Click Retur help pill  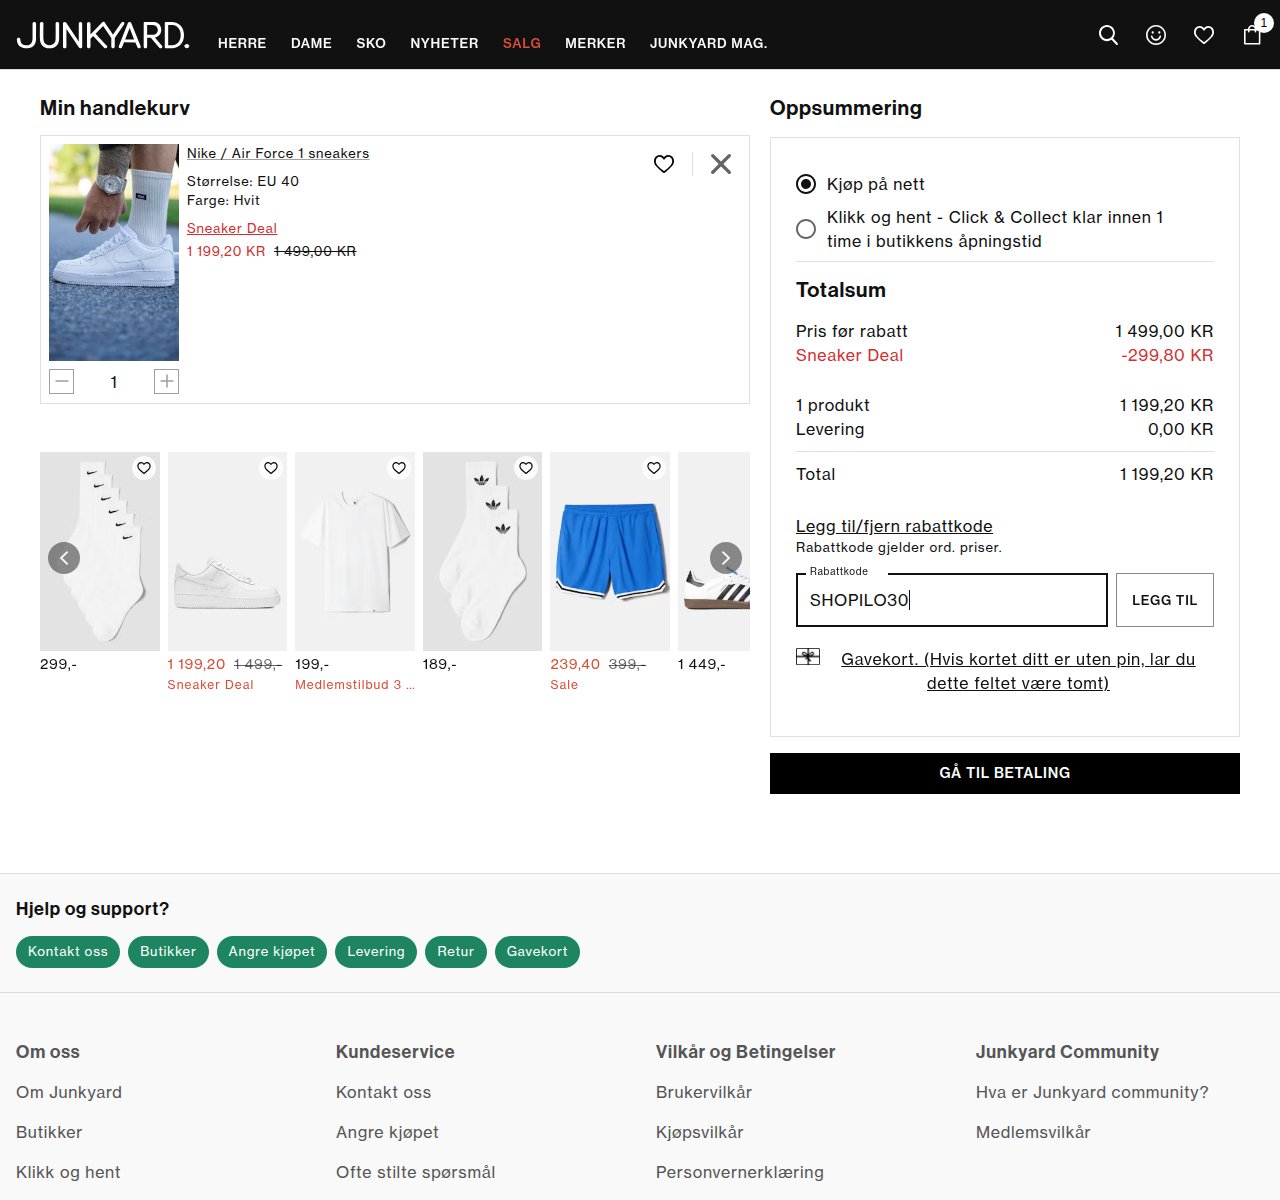456,951
